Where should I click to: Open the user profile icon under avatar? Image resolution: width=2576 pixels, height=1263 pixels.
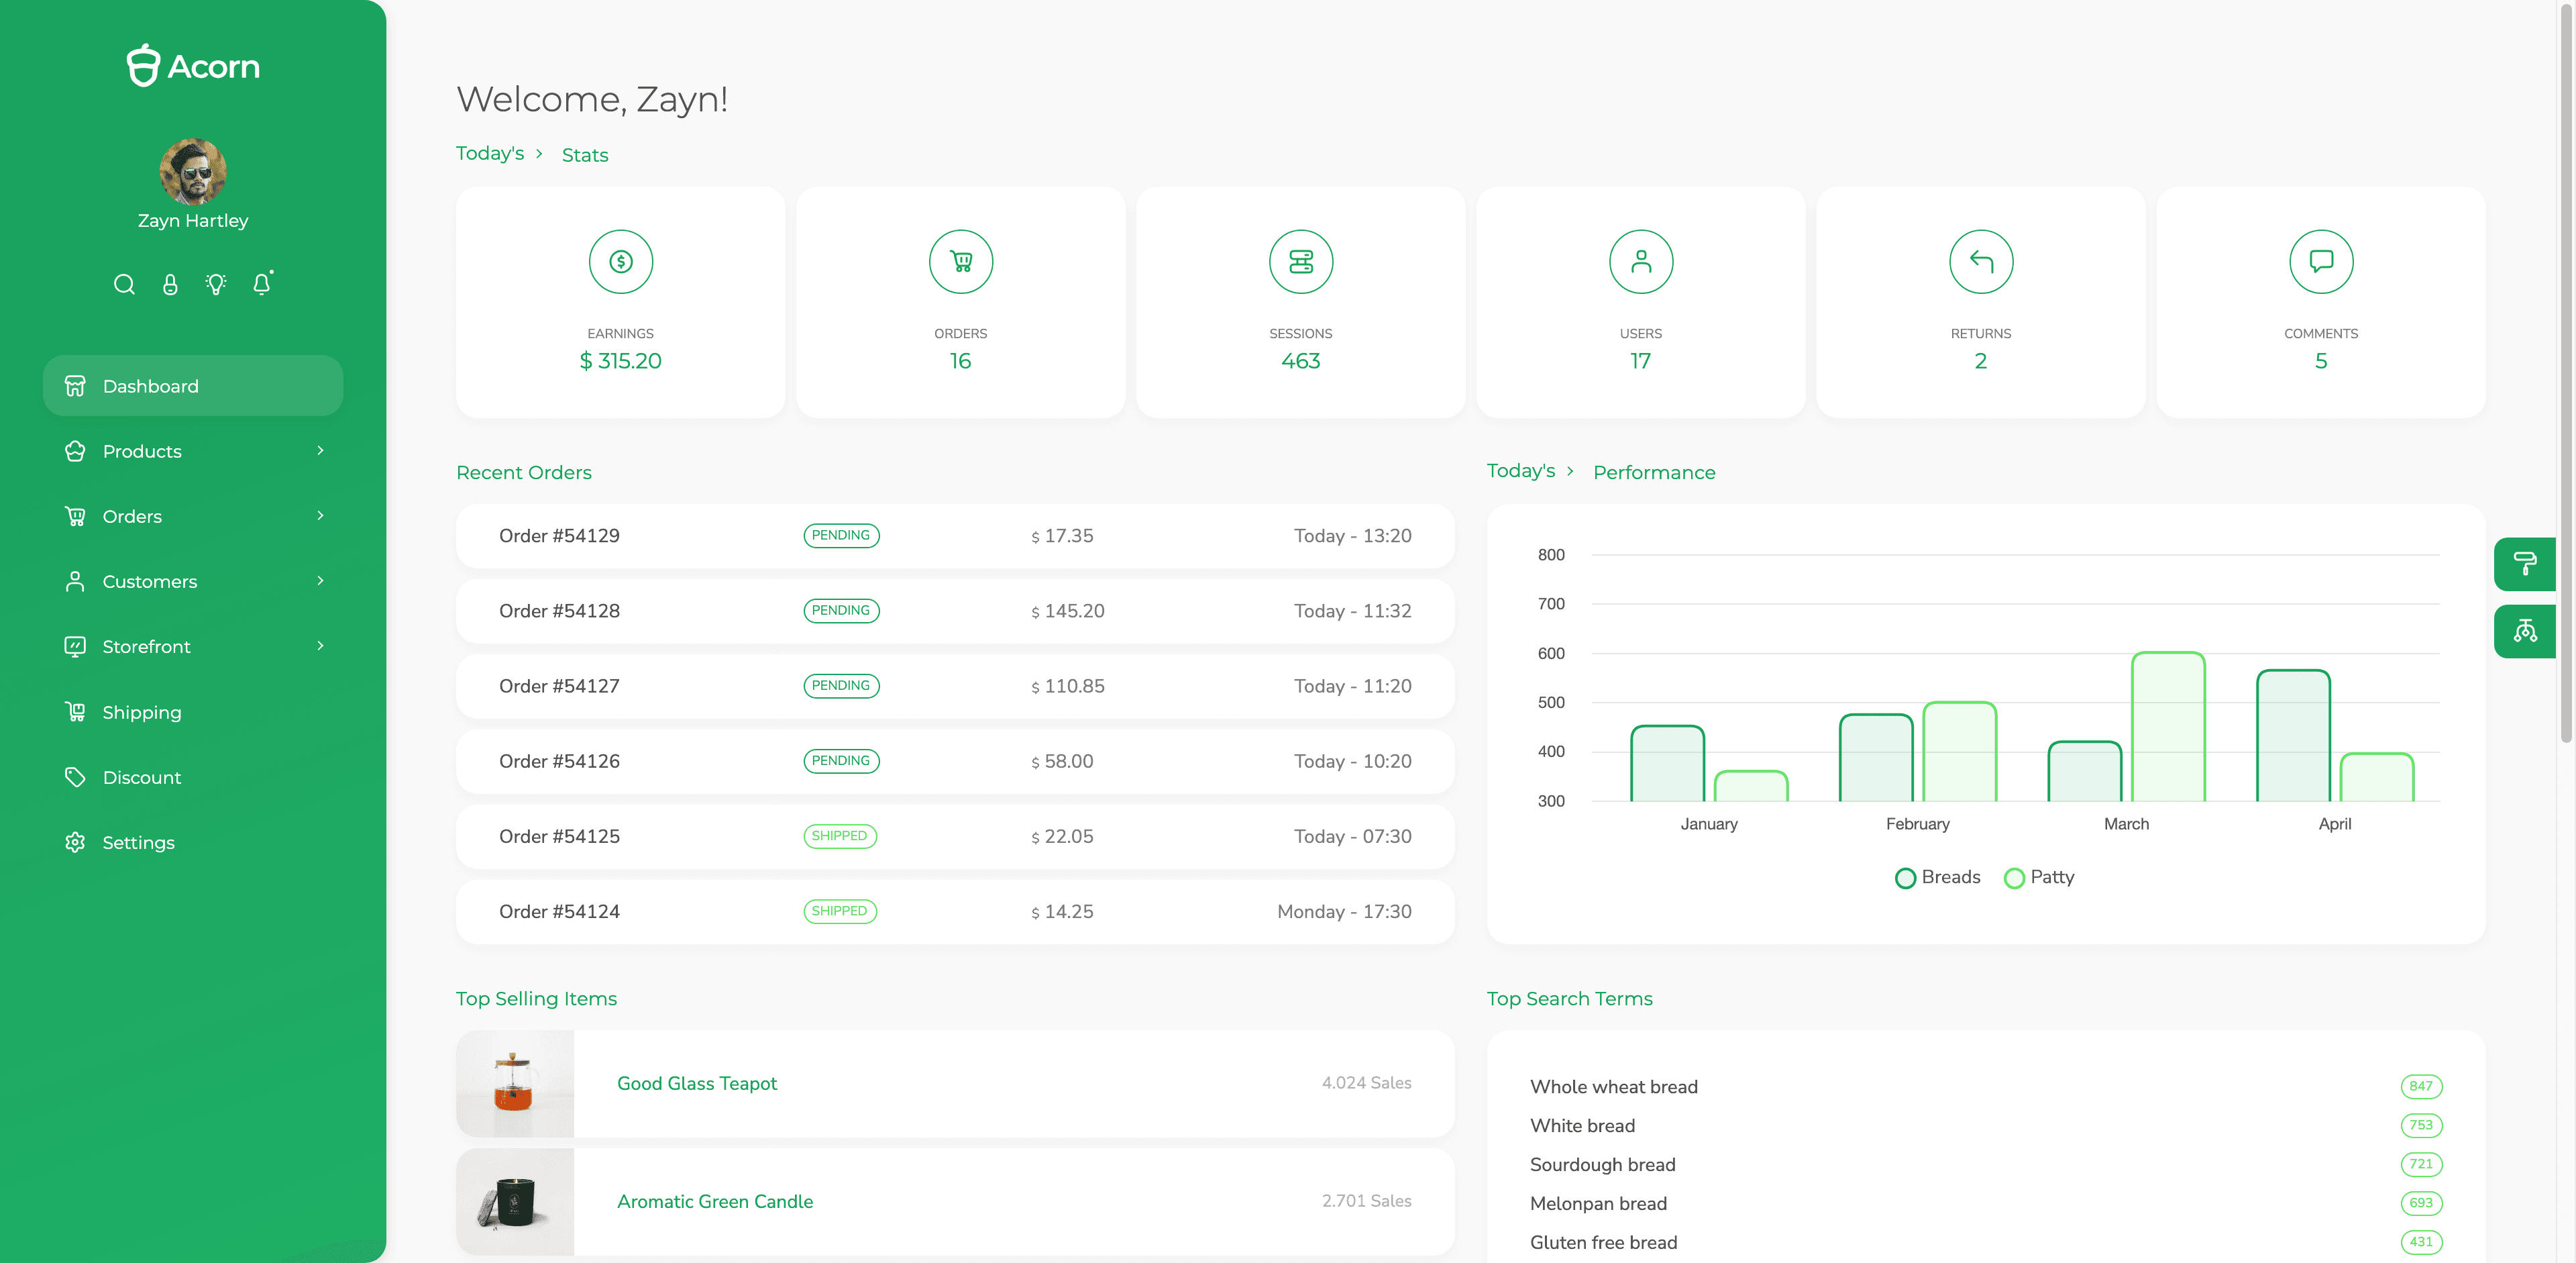(x=170, y=285)
